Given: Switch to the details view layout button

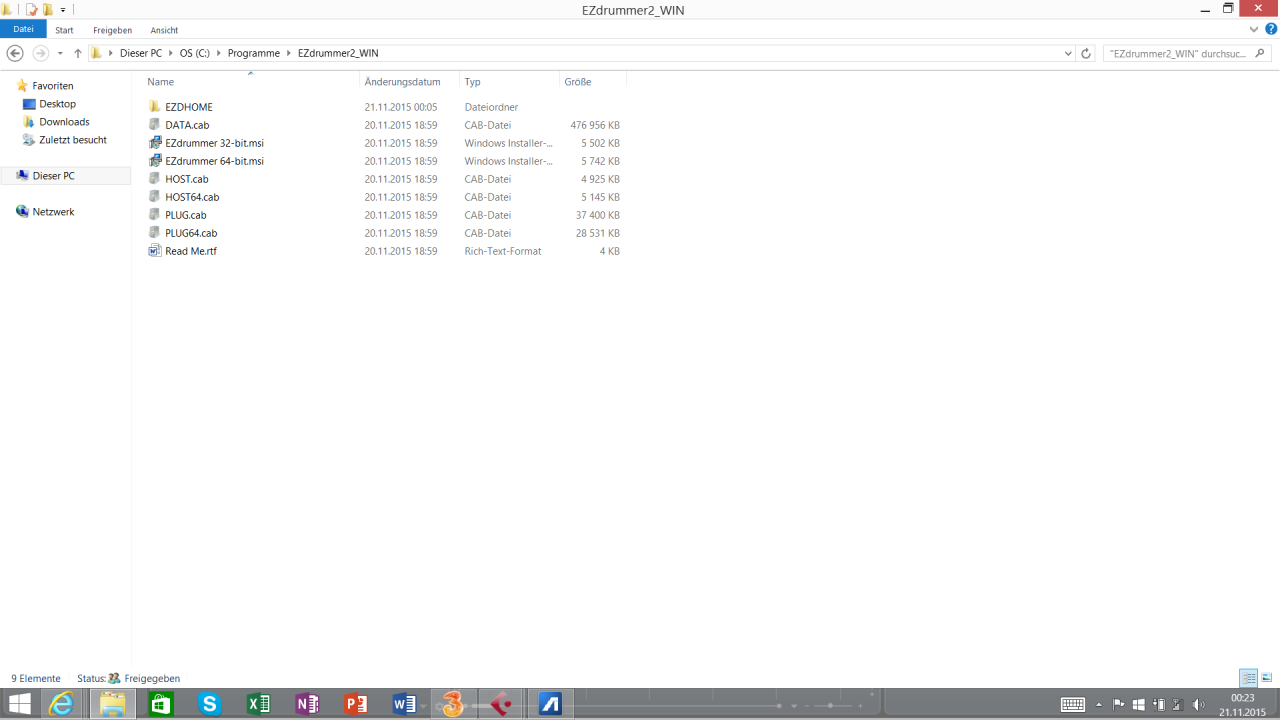Looking at the screenshot, I should (x=1248, y=678).
